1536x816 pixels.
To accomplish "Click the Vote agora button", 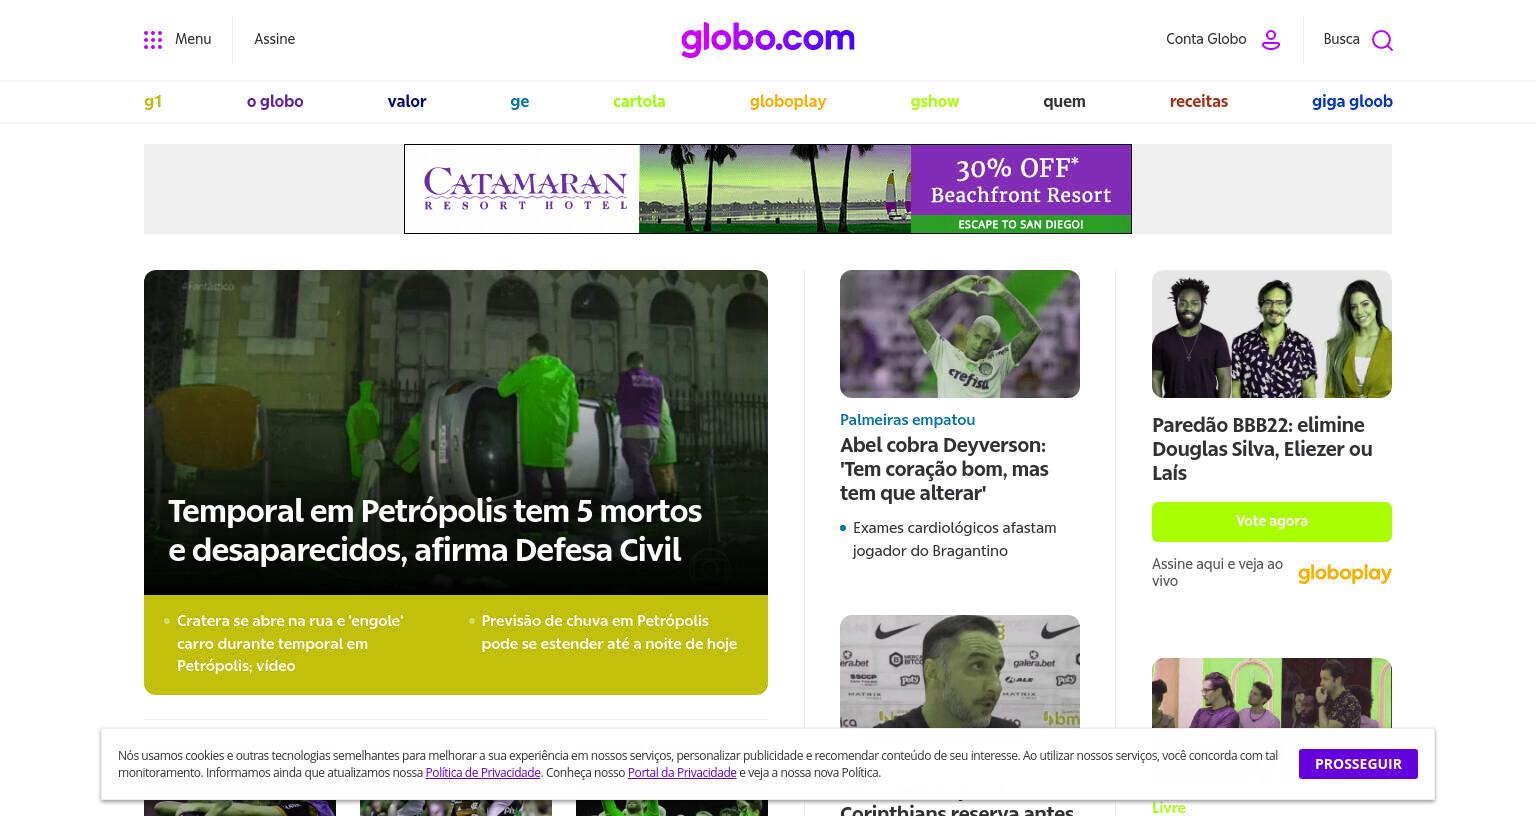I will click(x=1272, y=521).
